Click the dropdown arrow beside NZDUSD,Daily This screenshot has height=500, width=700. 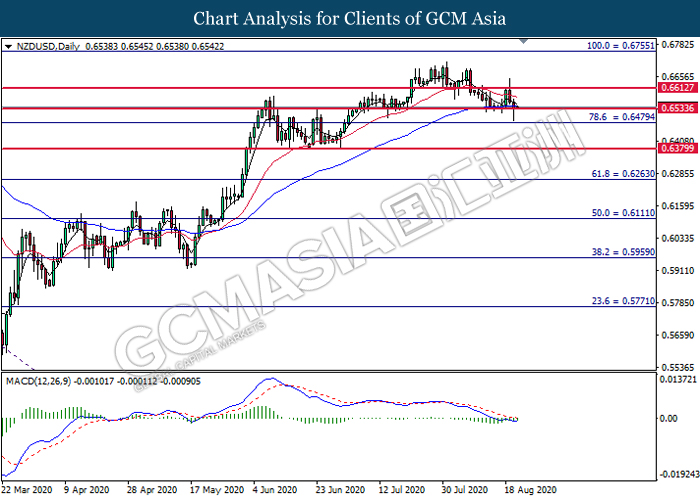pos(8,46)
